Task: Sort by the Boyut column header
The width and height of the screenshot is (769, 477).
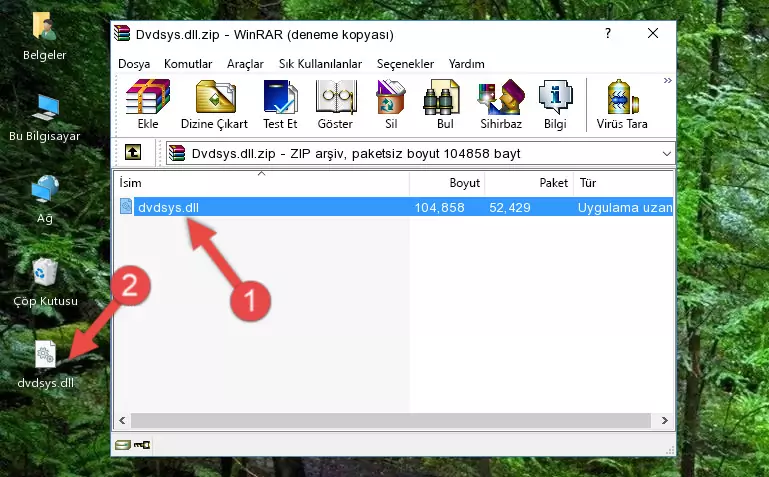Action: pos(447,183)
